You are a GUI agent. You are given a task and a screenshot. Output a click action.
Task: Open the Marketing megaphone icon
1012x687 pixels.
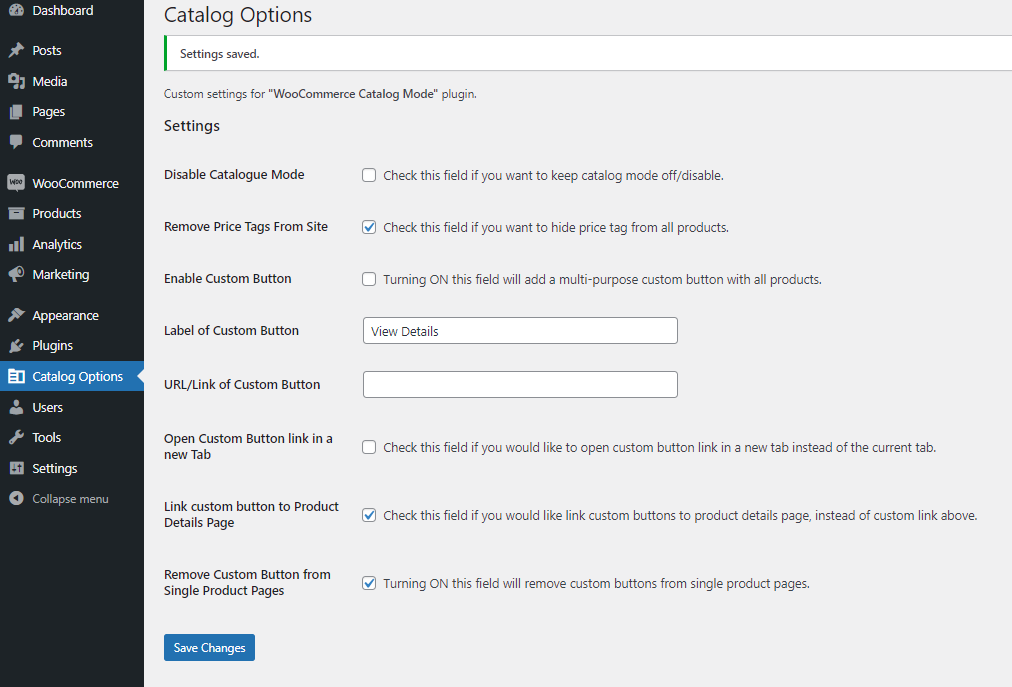click(x=18, y=274)
